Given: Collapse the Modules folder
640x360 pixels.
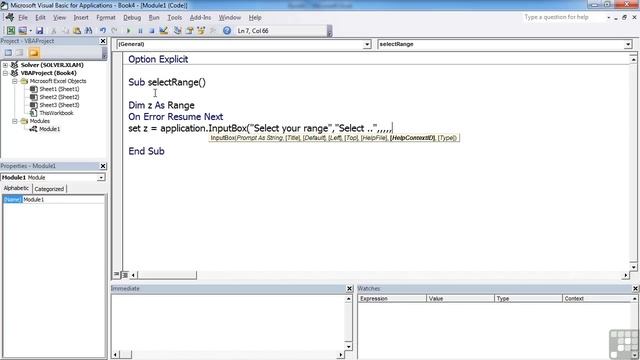Looking at the screenshot, I should point(15,121).
